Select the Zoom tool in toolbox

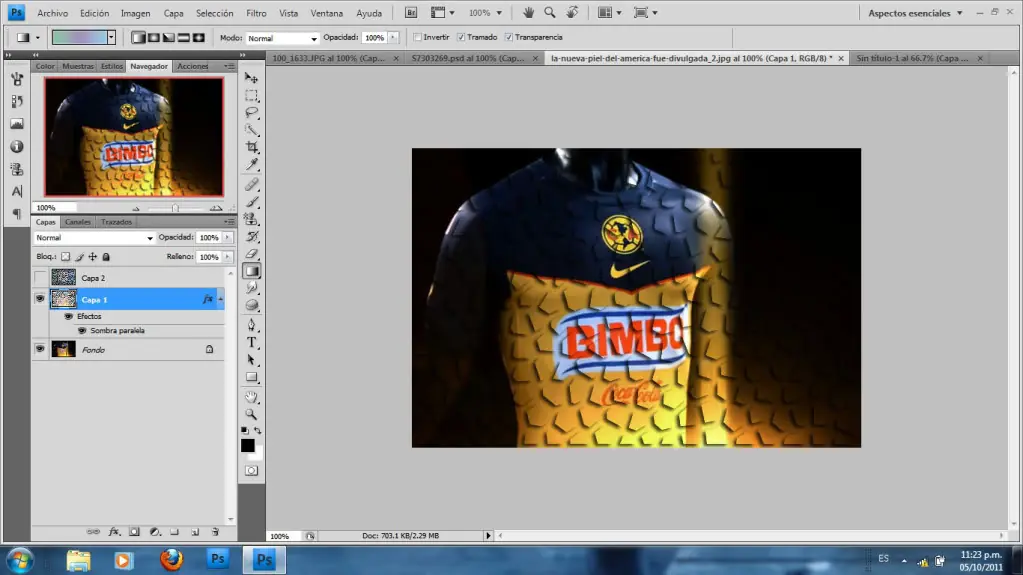251,414
